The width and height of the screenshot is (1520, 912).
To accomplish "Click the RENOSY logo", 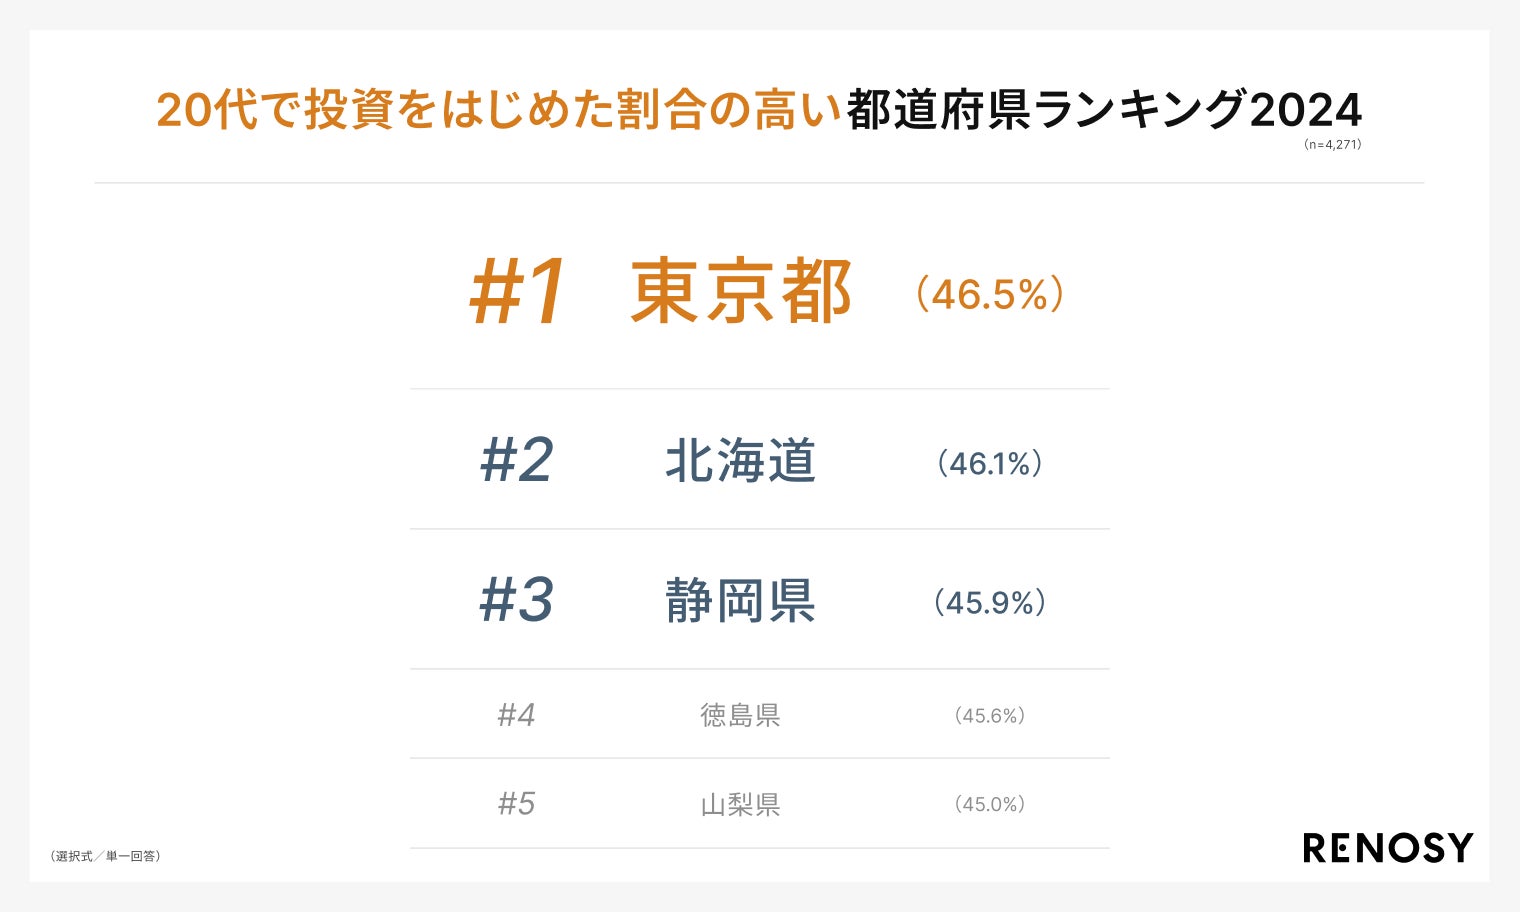I will pyautogui.click(x=1387, y=848).
